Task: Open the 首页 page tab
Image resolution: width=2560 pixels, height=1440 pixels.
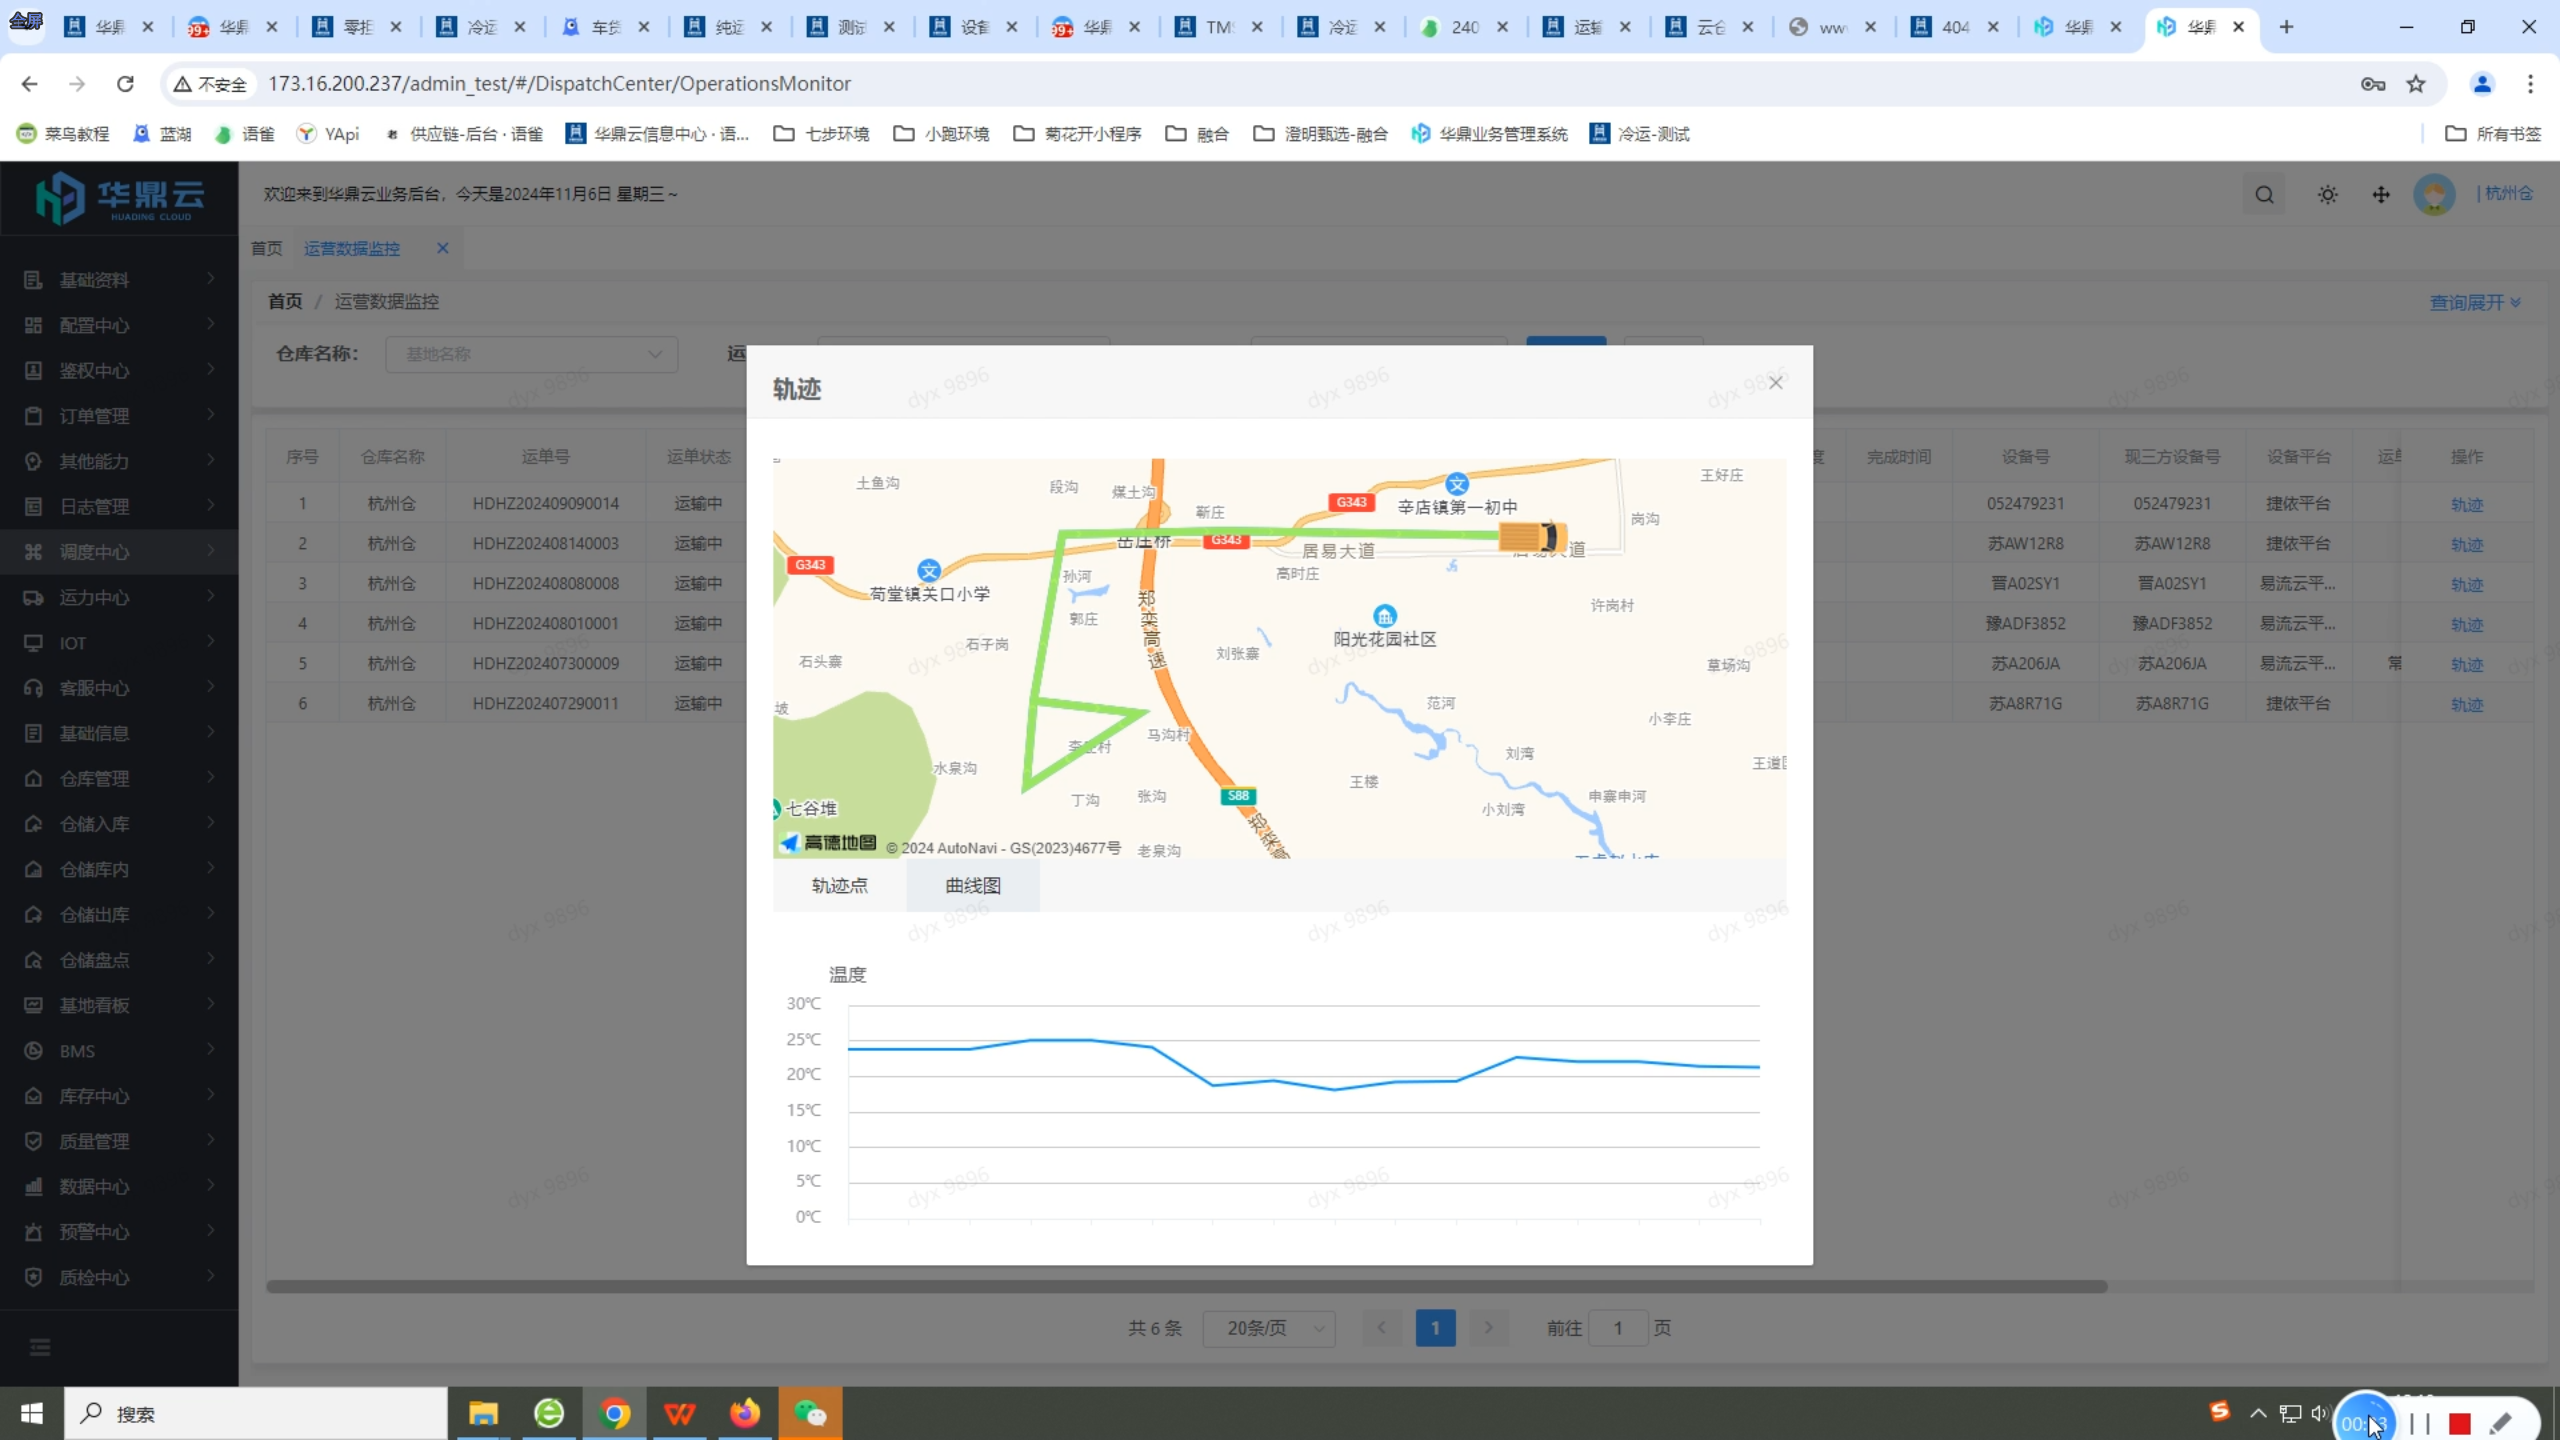Action: 266,248
